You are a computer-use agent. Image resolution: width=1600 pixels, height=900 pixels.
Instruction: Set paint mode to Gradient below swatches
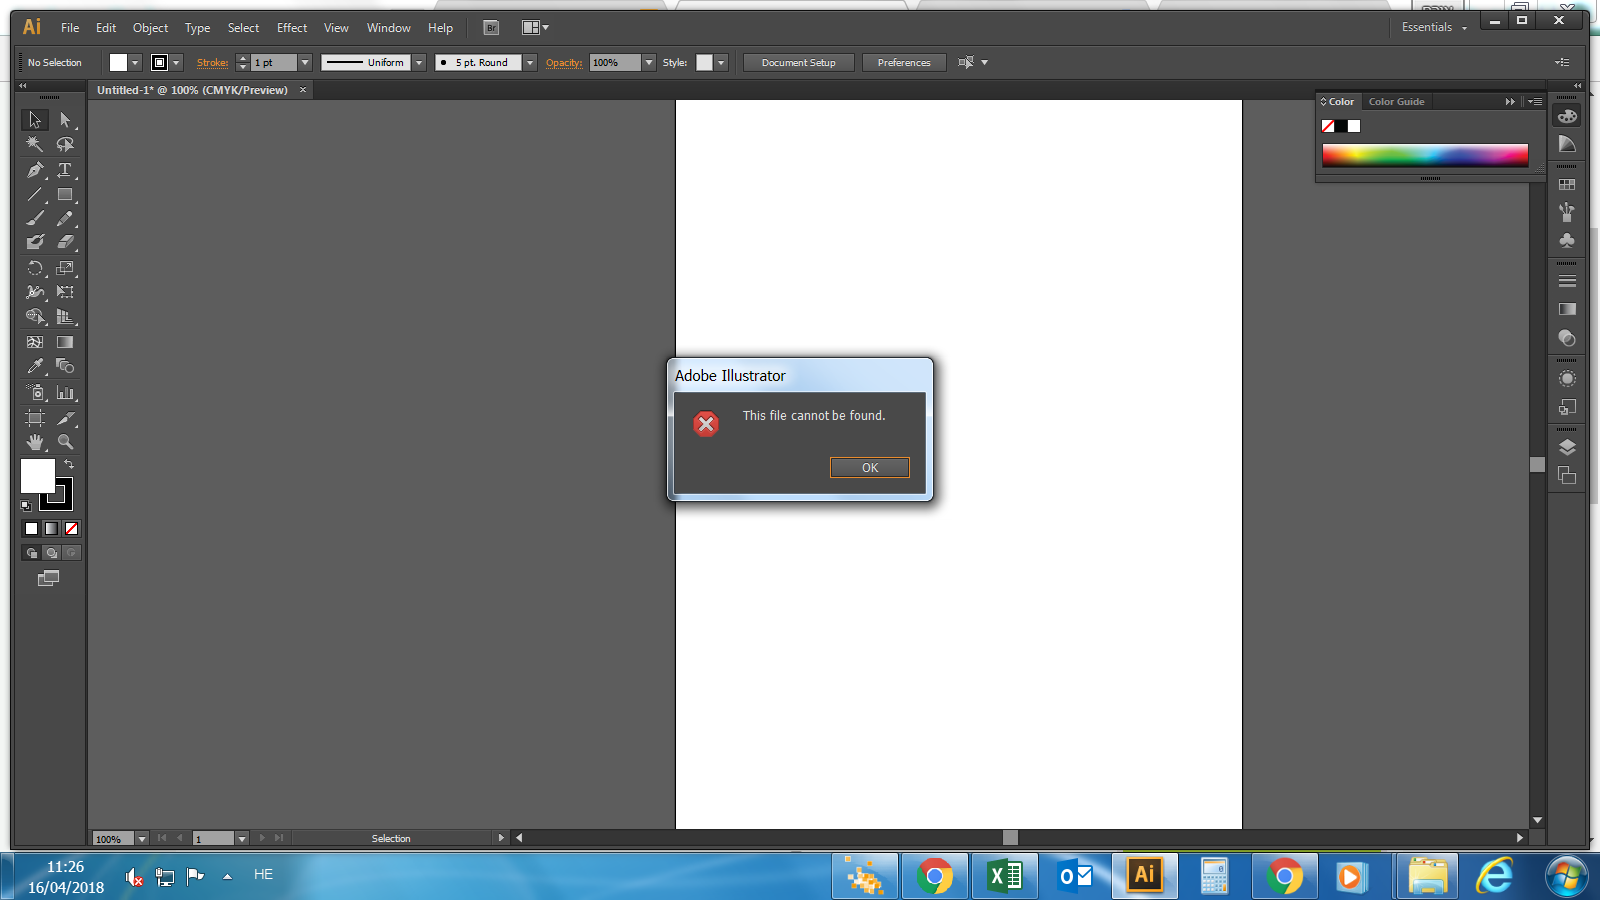point(51,529)
